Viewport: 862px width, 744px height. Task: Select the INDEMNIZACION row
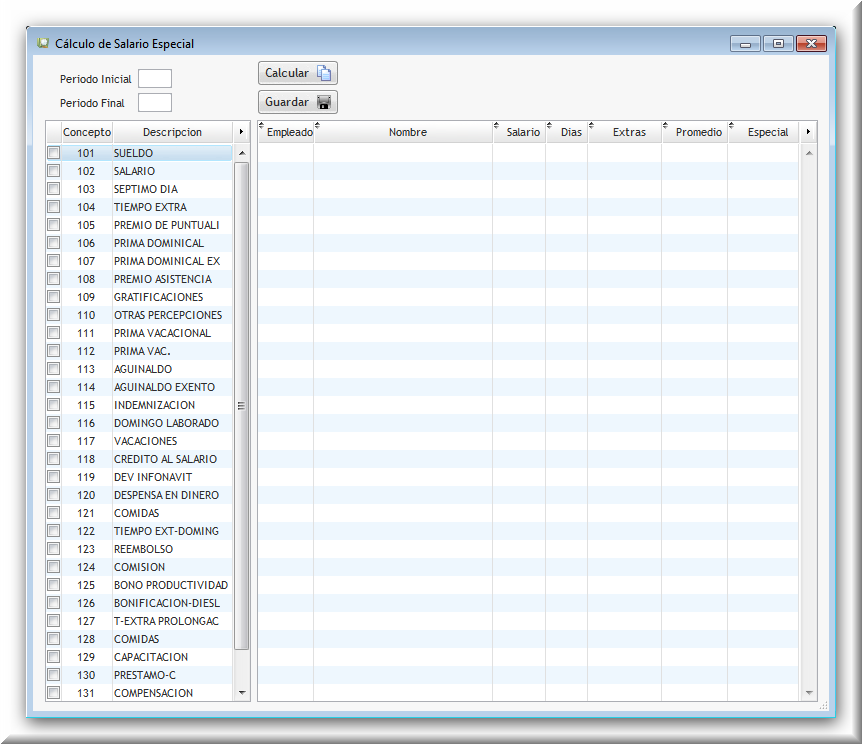click(140, 405)
